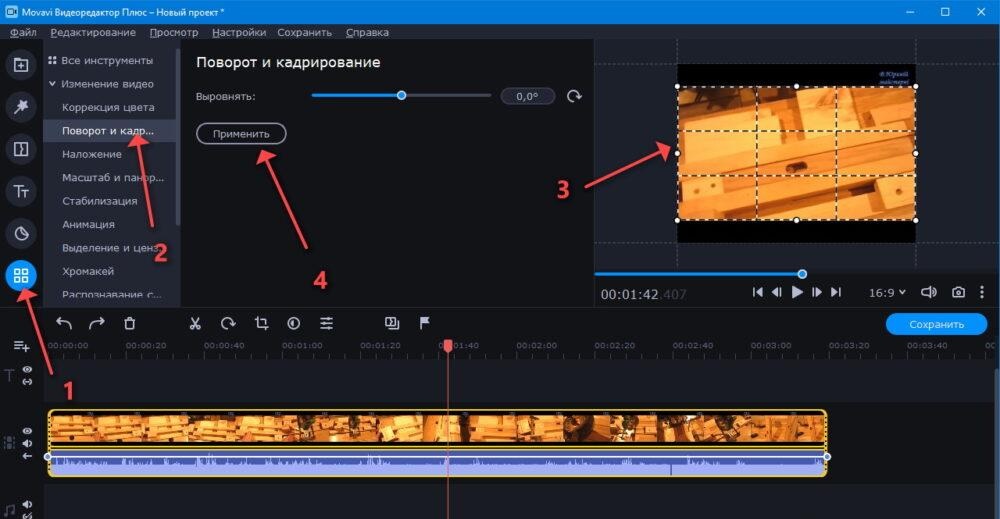This screenshot has width=1000, height=519.
Task: Open the Файл menu
Action: pos(23,32)
